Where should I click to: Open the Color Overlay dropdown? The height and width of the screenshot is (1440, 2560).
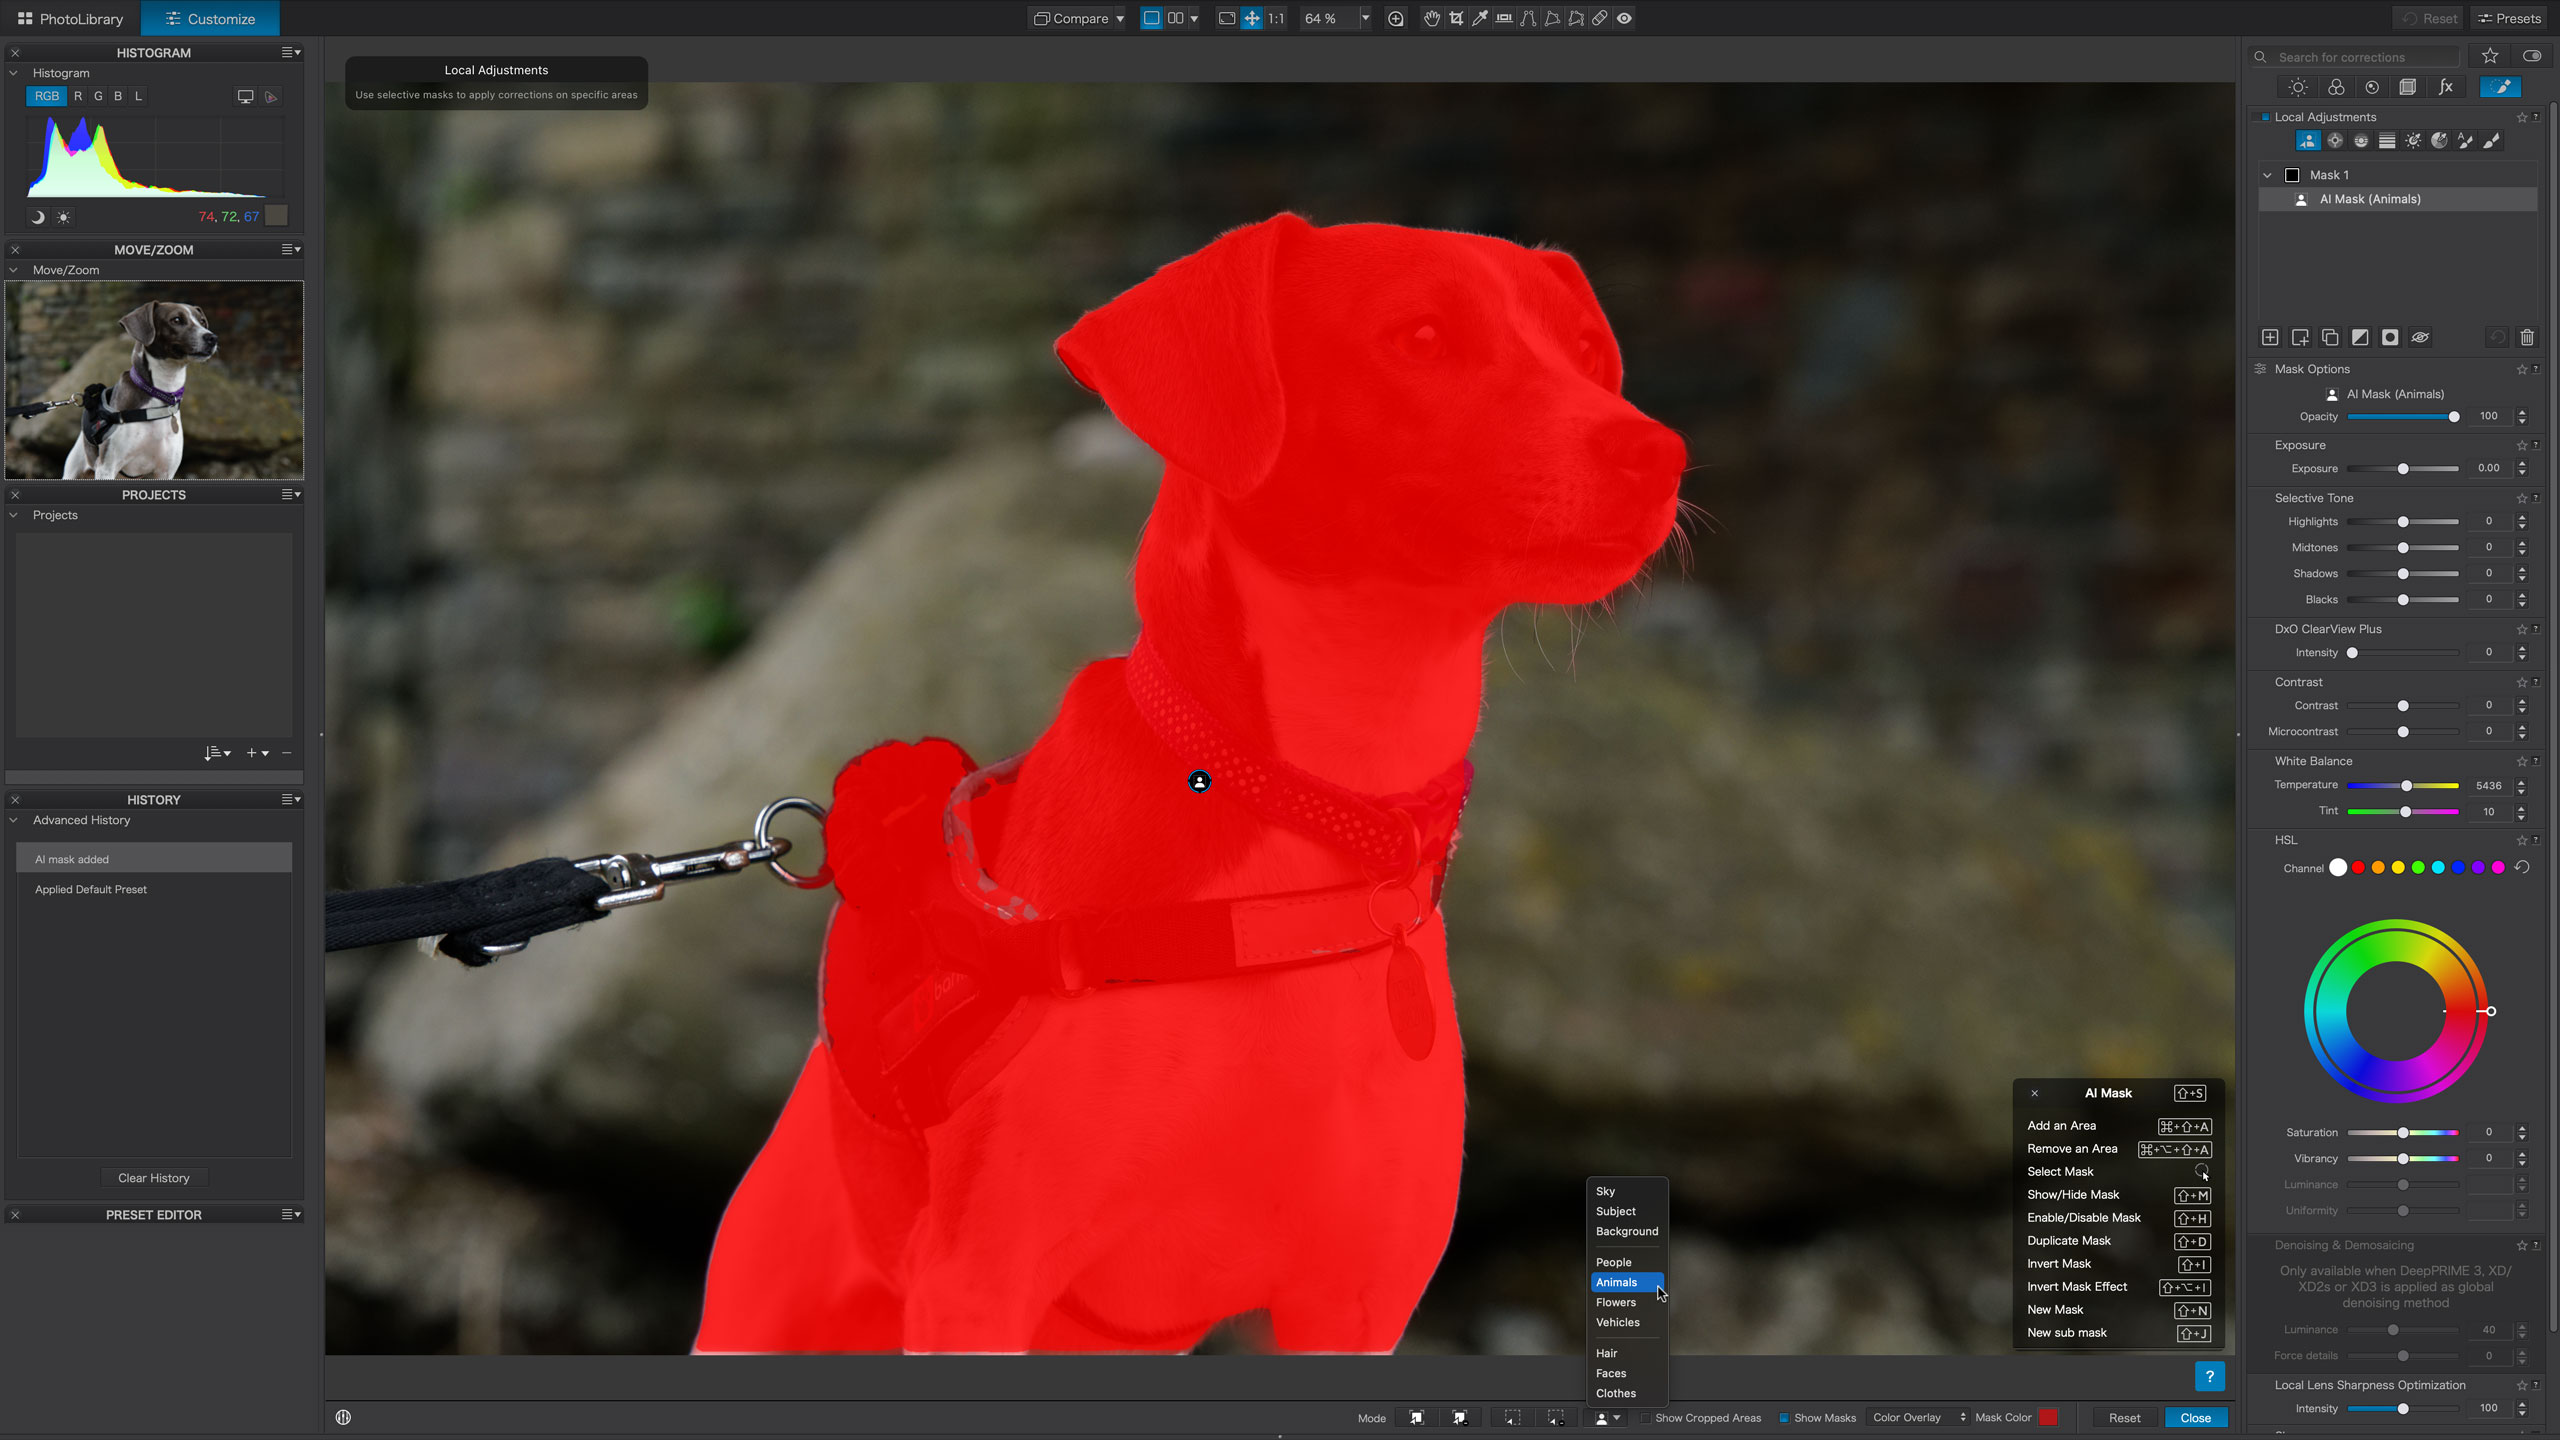(x=1918, y=1418)
